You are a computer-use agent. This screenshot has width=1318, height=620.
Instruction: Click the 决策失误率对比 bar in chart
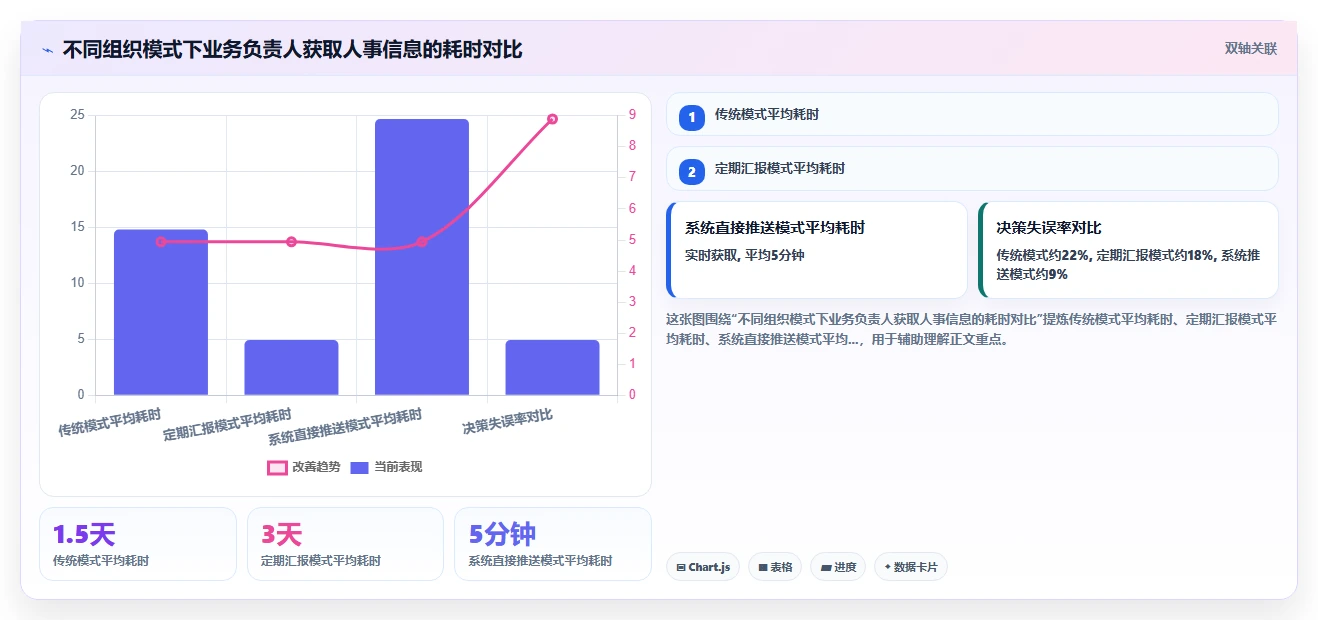(552, 367)
